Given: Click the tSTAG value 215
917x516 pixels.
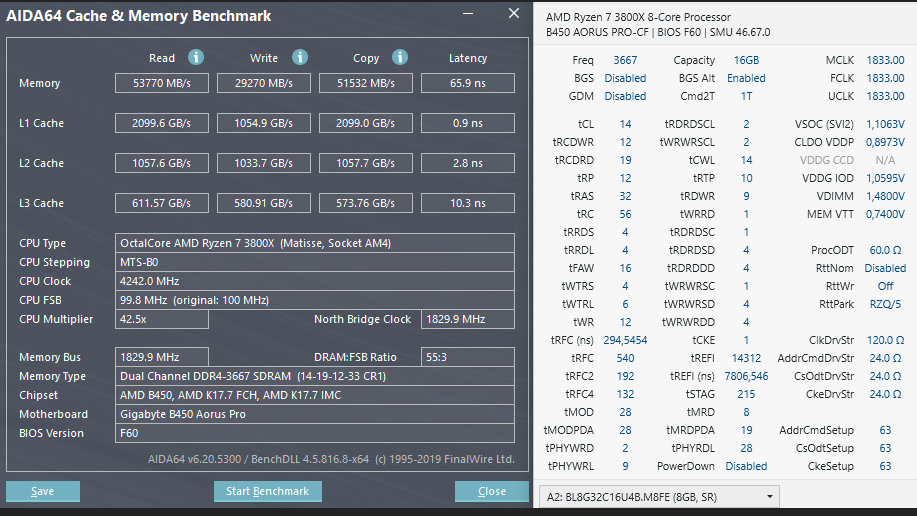Looking at the screenshot, I should (x=746, y=394).
